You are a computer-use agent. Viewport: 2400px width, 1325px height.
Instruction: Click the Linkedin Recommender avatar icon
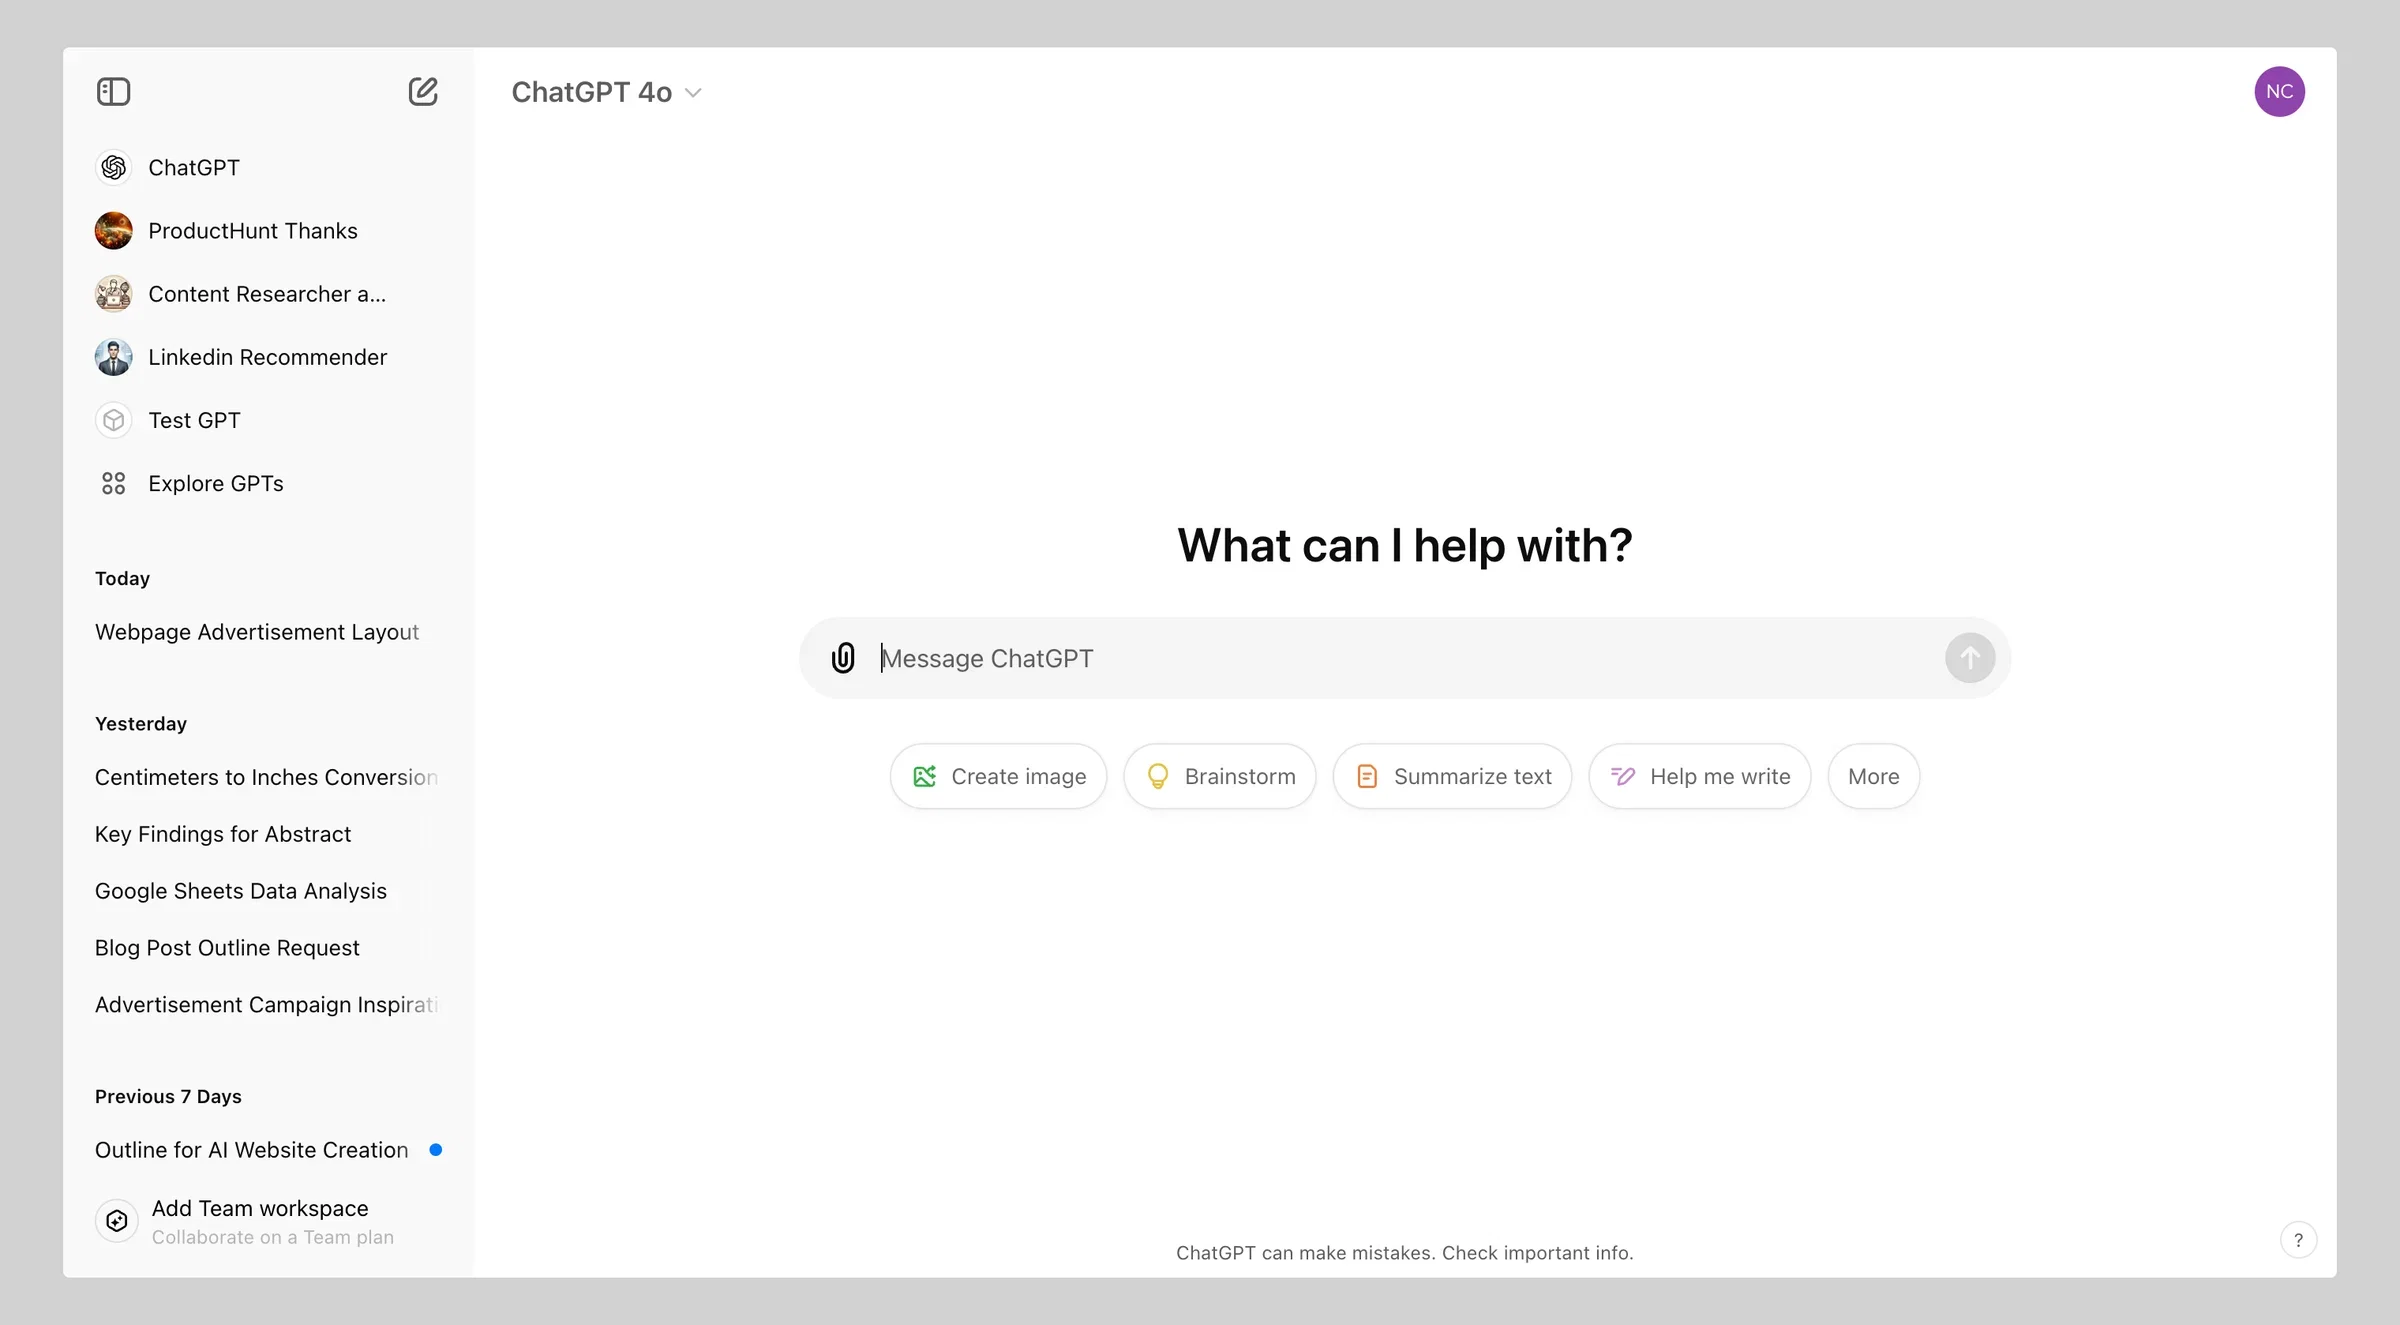(113, 357)
